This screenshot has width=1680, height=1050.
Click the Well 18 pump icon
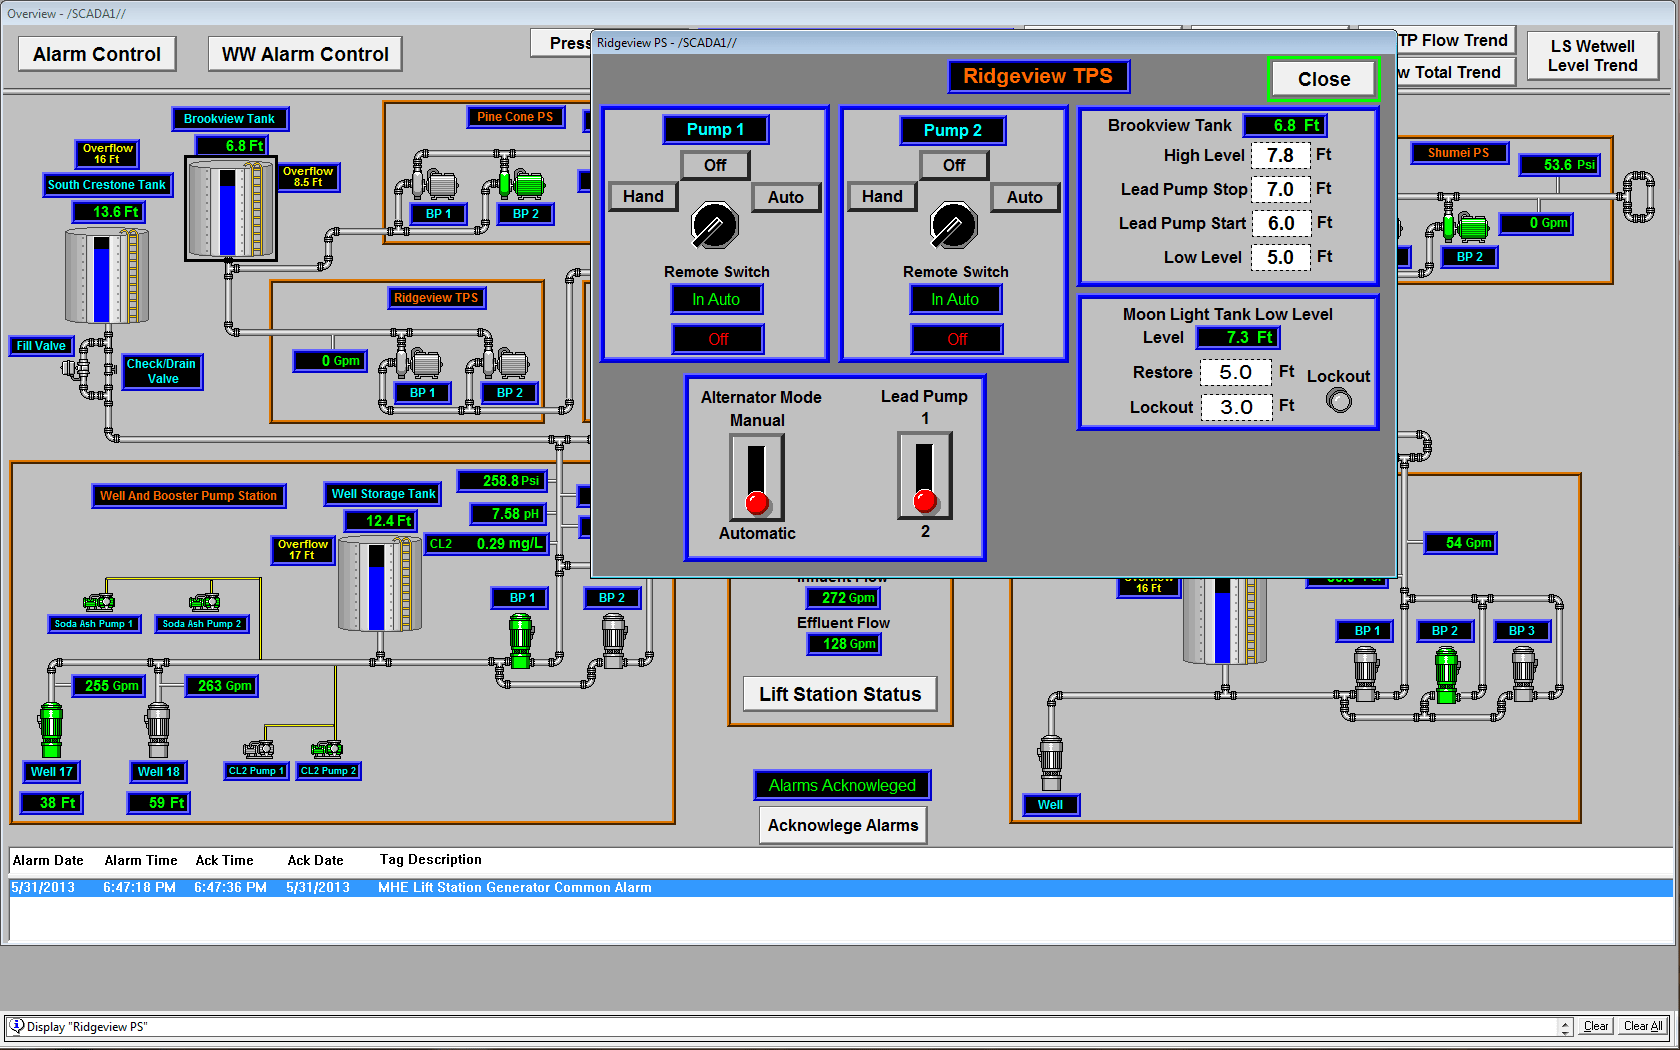pyautogui.click(x=158, y=728)
